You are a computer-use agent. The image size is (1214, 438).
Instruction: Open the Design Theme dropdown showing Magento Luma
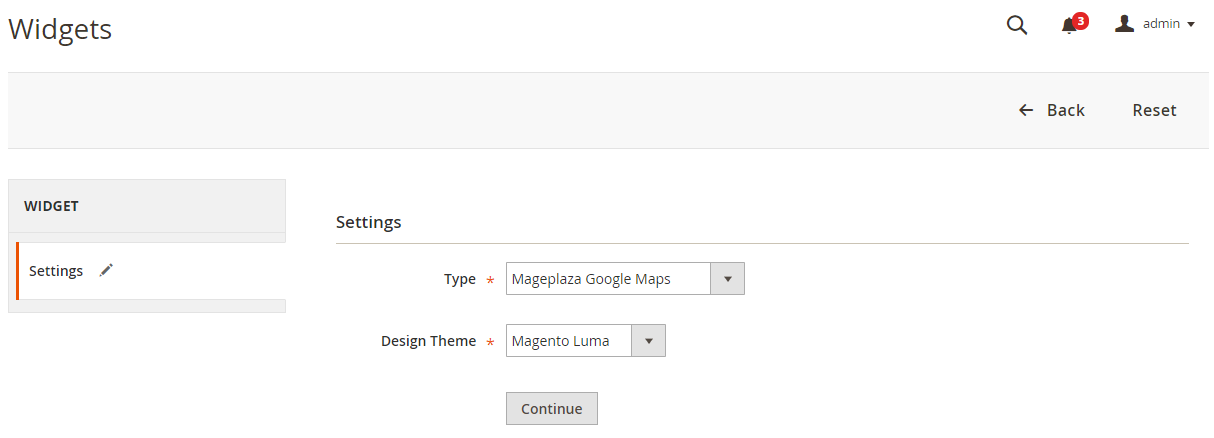point(569,341)
